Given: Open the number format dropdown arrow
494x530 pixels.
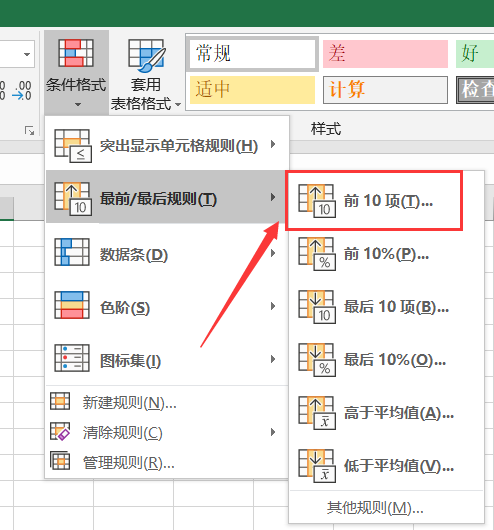Looking at the screenshot, I should tap(27, 54).
